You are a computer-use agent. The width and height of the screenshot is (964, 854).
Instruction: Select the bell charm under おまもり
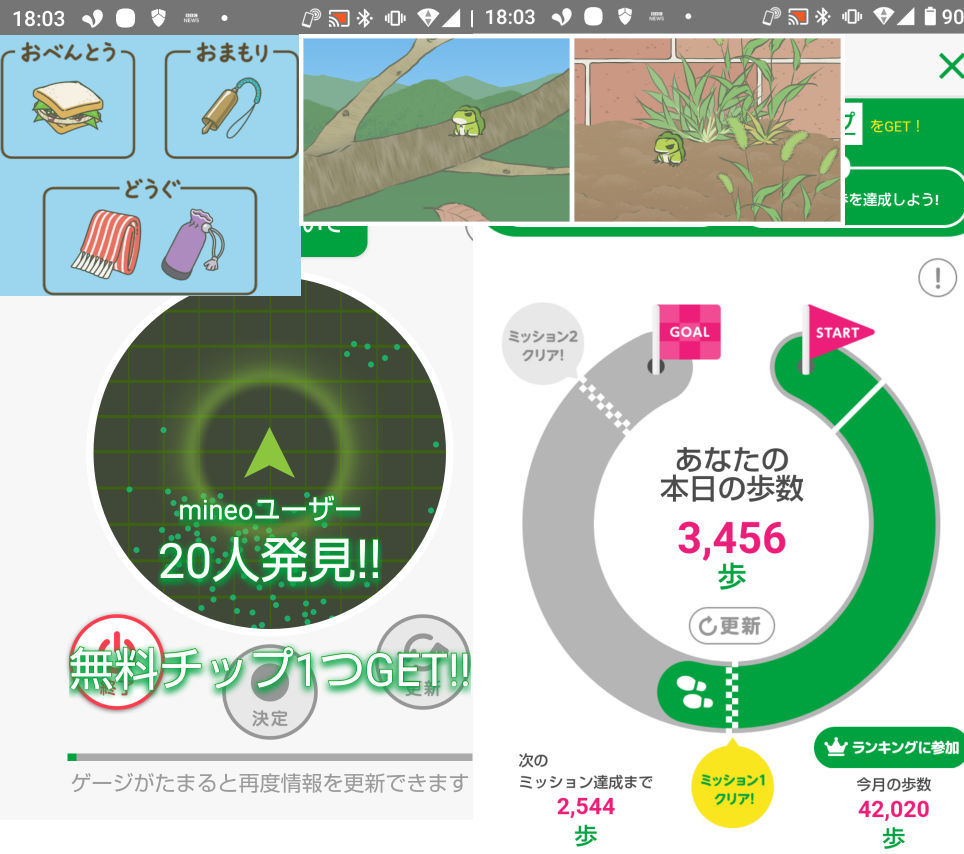click(231, 108)
